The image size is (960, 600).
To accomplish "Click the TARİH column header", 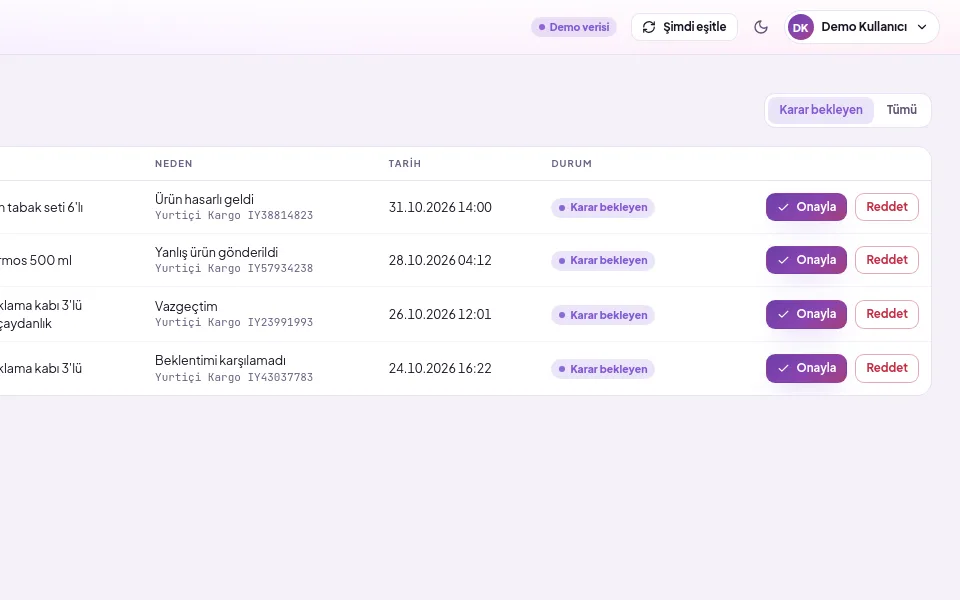I will click(405, 163).
